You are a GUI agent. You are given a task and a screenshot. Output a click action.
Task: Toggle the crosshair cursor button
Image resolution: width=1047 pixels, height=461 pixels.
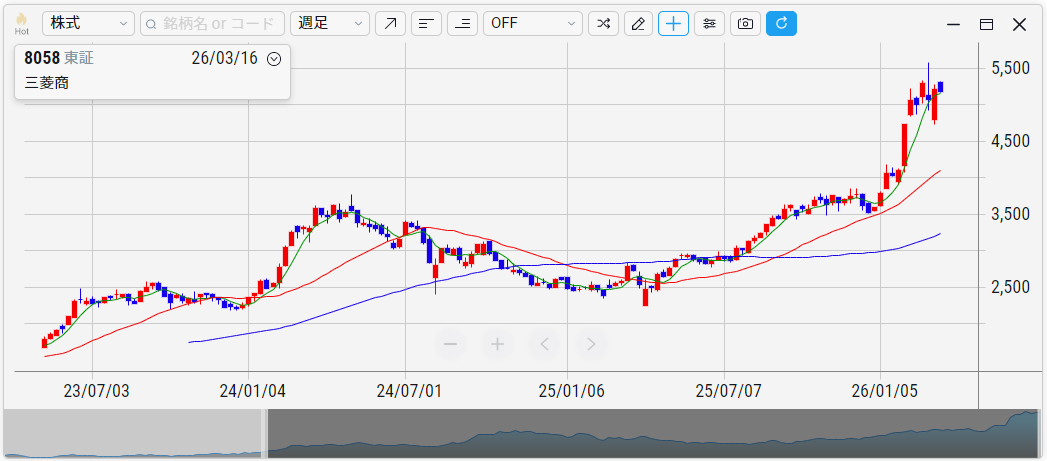673,24
